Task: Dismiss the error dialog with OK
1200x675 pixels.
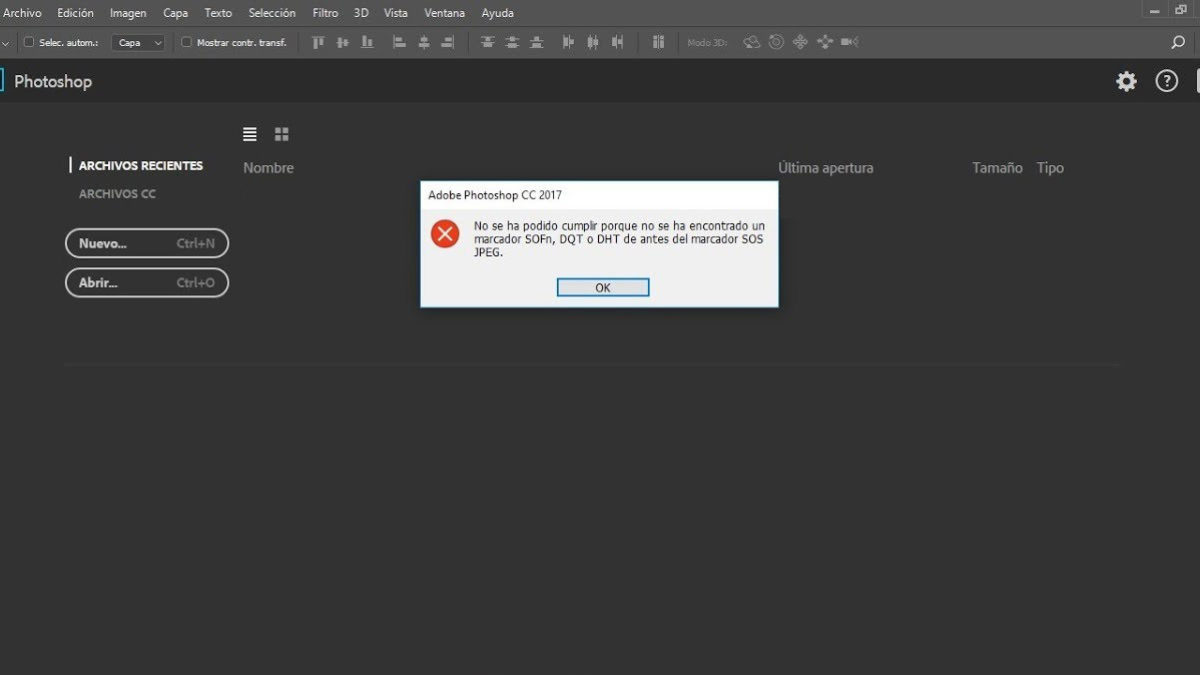Action: [x=603, y=287]
